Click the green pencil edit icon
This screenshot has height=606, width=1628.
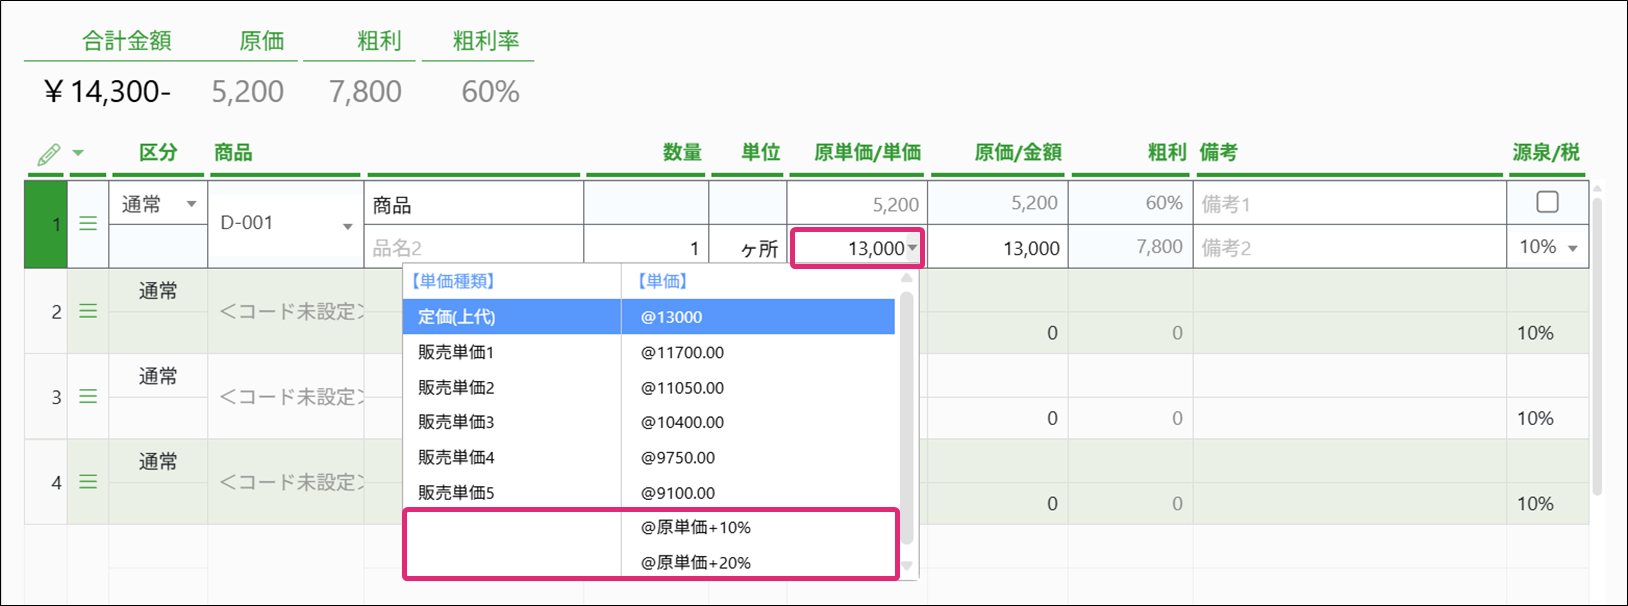coord(48,155)
